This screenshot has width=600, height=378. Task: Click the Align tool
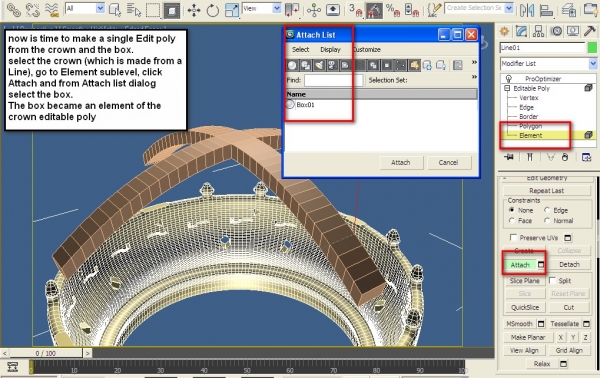coord(546,10)
